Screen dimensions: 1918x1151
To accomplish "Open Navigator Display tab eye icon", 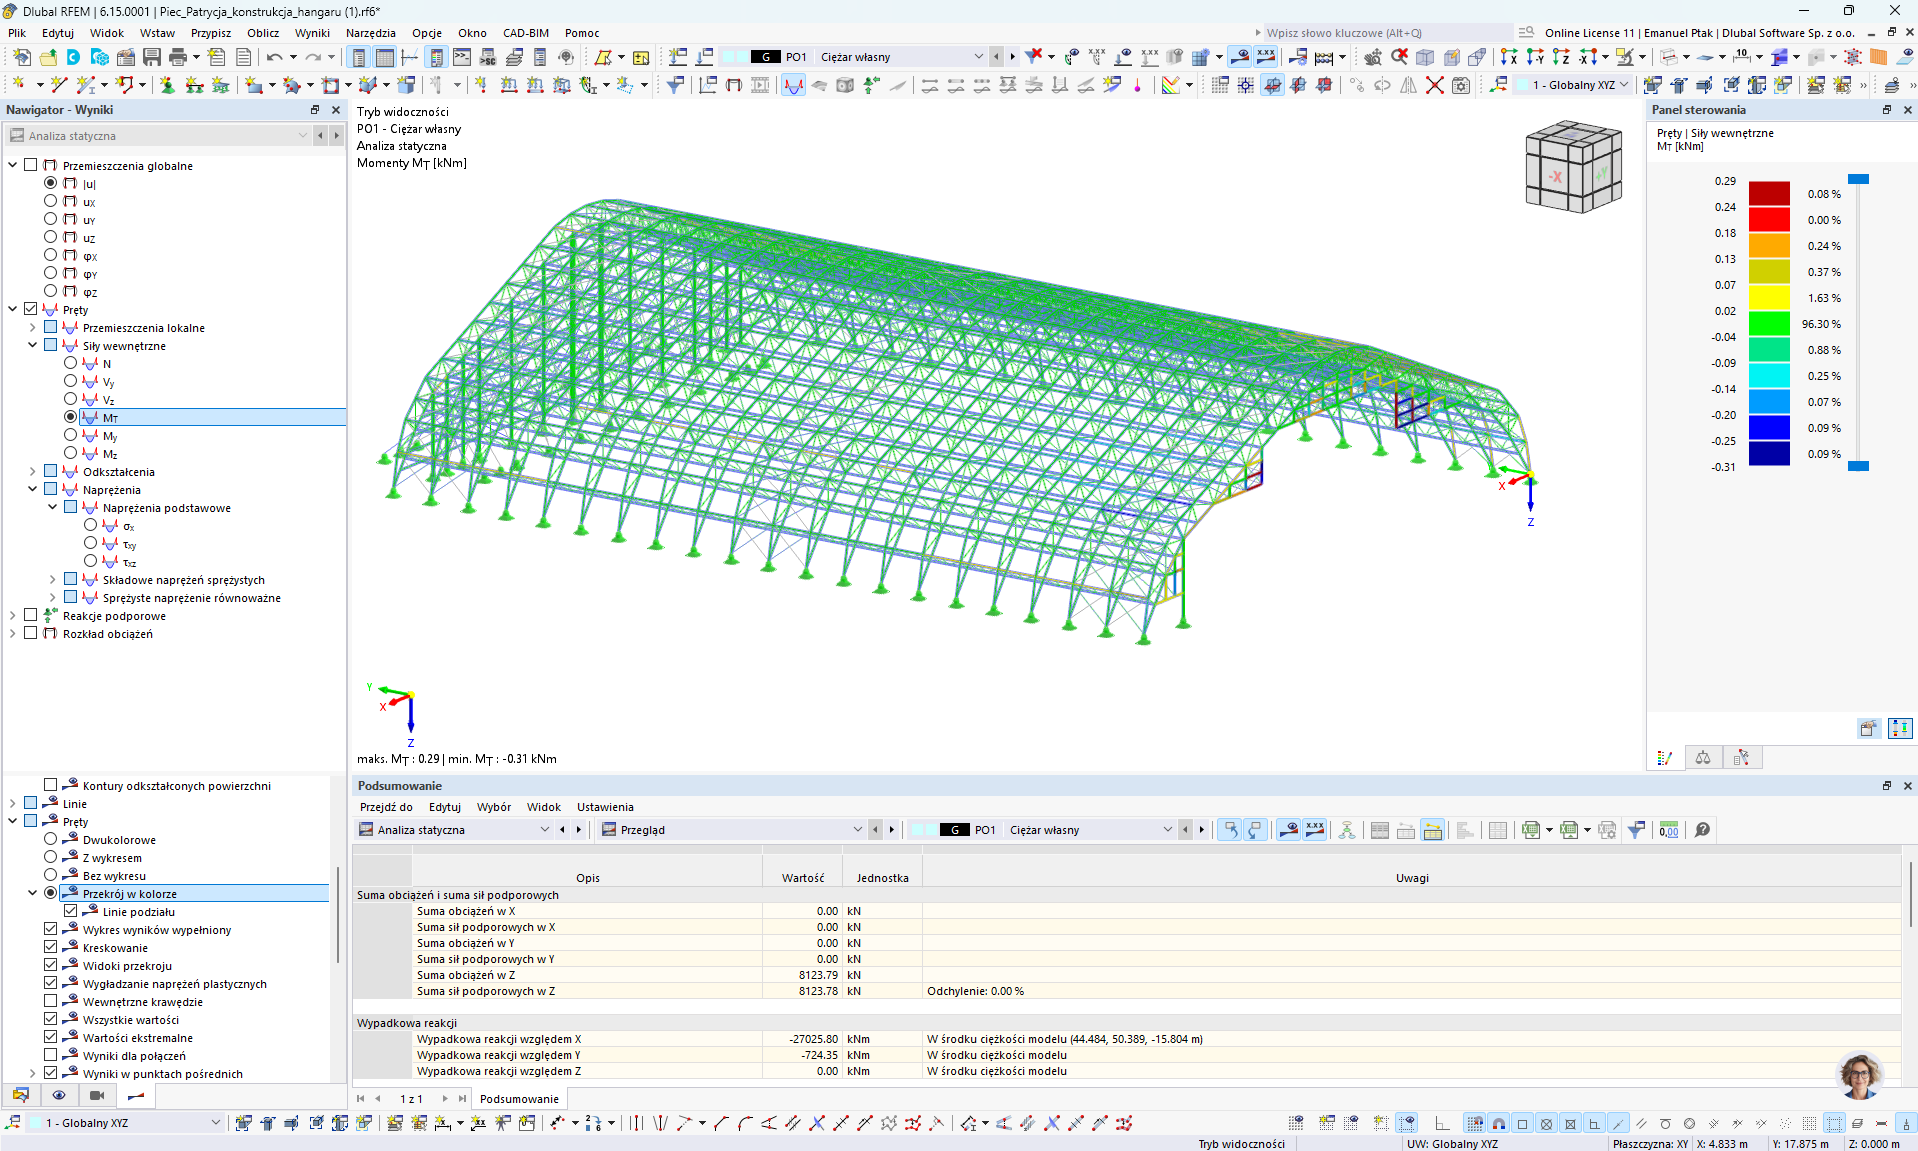I will [59, 1095].
